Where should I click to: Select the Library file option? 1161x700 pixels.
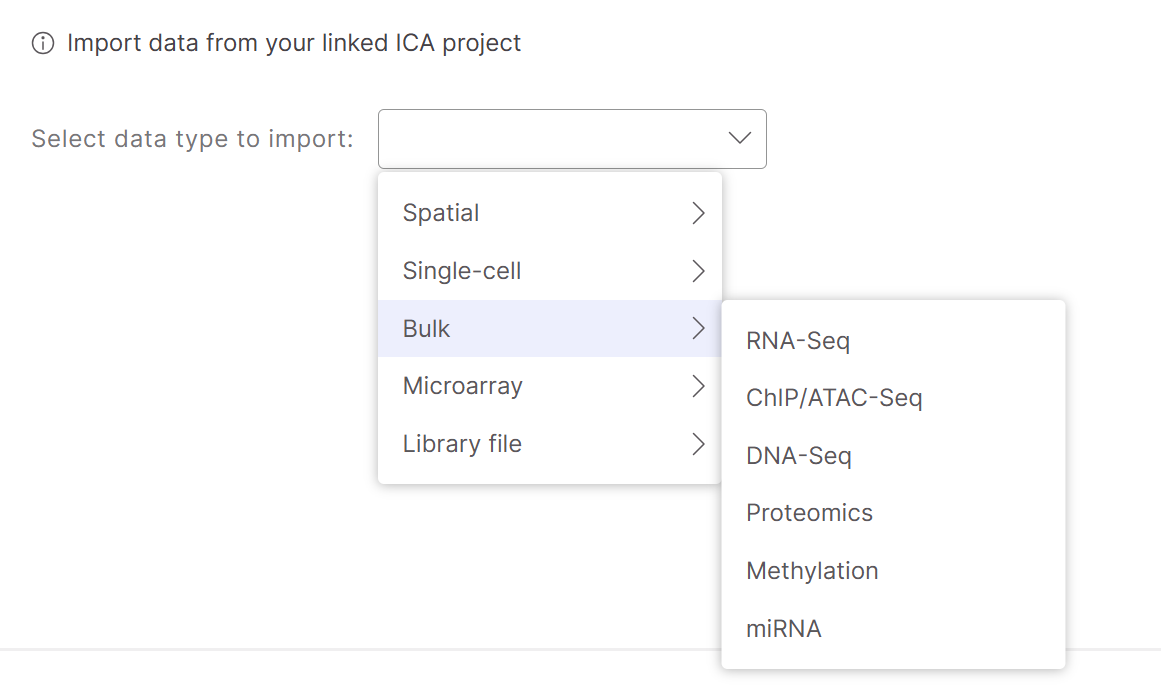tap(462, 444)
